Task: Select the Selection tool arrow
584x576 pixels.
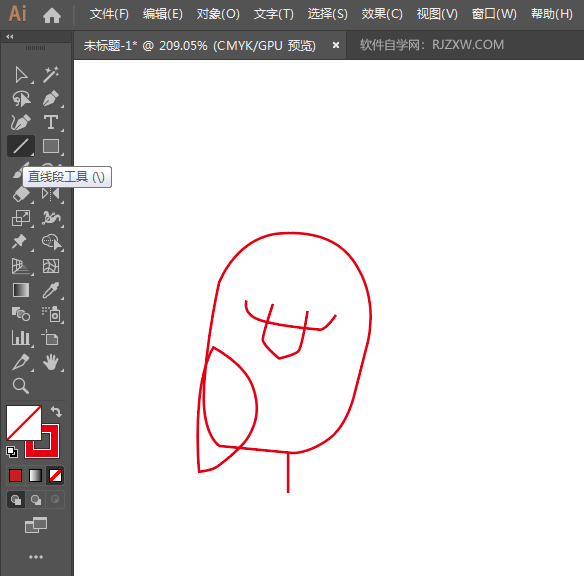Action: [21, 75]
